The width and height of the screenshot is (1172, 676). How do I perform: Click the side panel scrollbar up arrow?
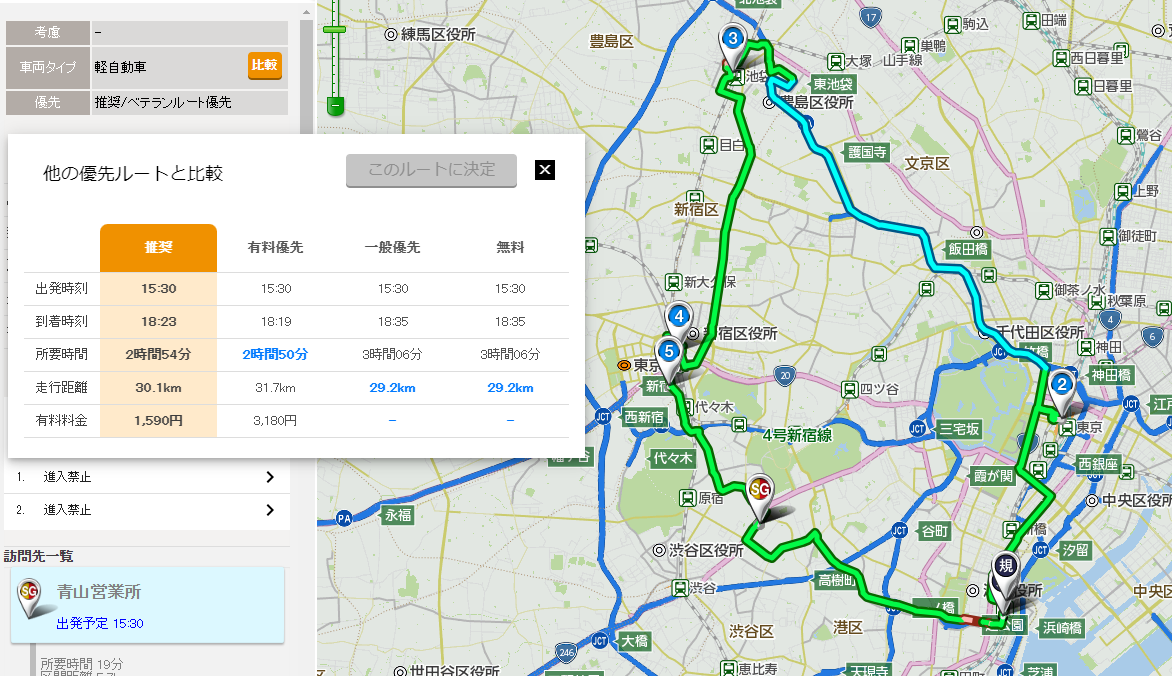coord(306,12)
